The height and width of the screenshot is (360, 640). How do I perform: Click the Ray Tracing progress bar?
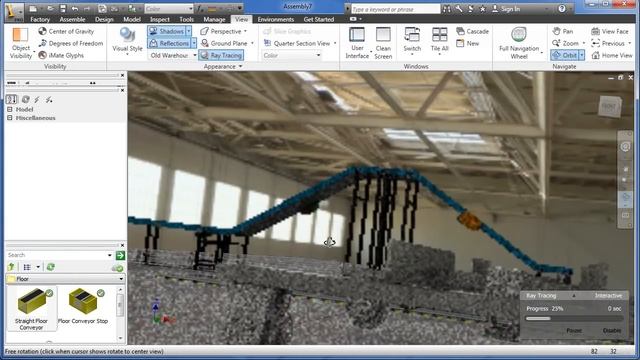[574, 318]
